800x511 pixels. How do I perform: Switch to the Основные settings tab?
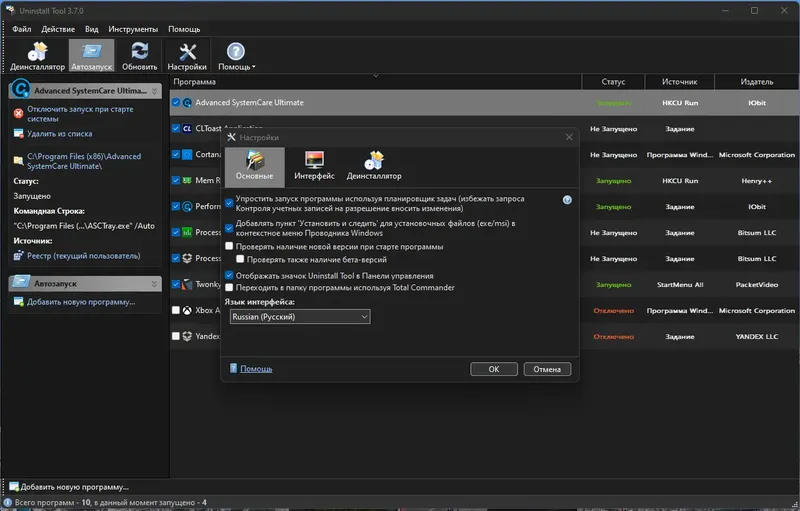255,167
